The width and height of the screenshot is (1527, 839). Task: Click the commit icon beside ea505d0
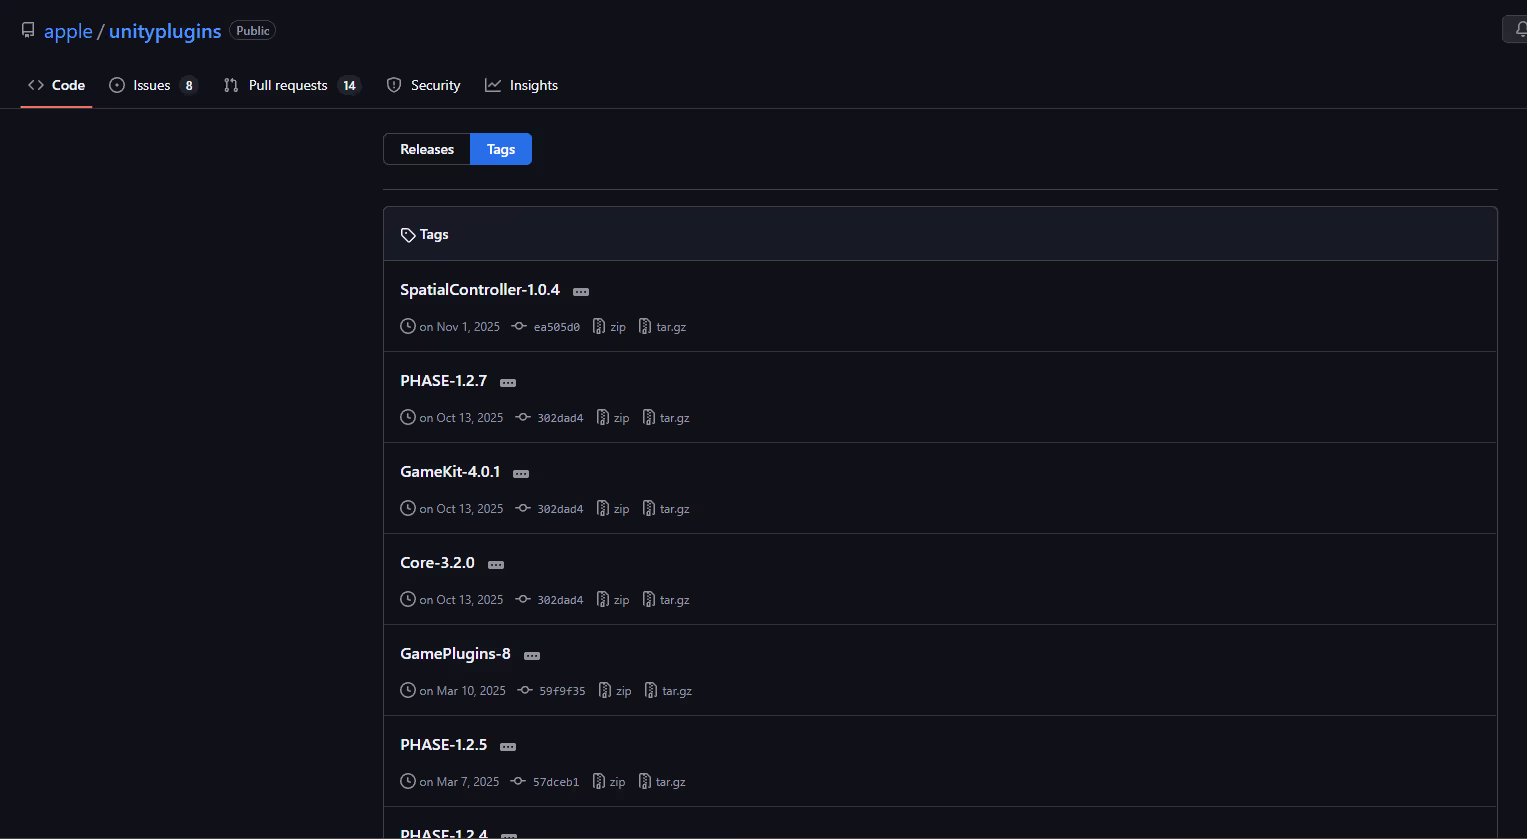pyautogui.click(x=519, y=326)
